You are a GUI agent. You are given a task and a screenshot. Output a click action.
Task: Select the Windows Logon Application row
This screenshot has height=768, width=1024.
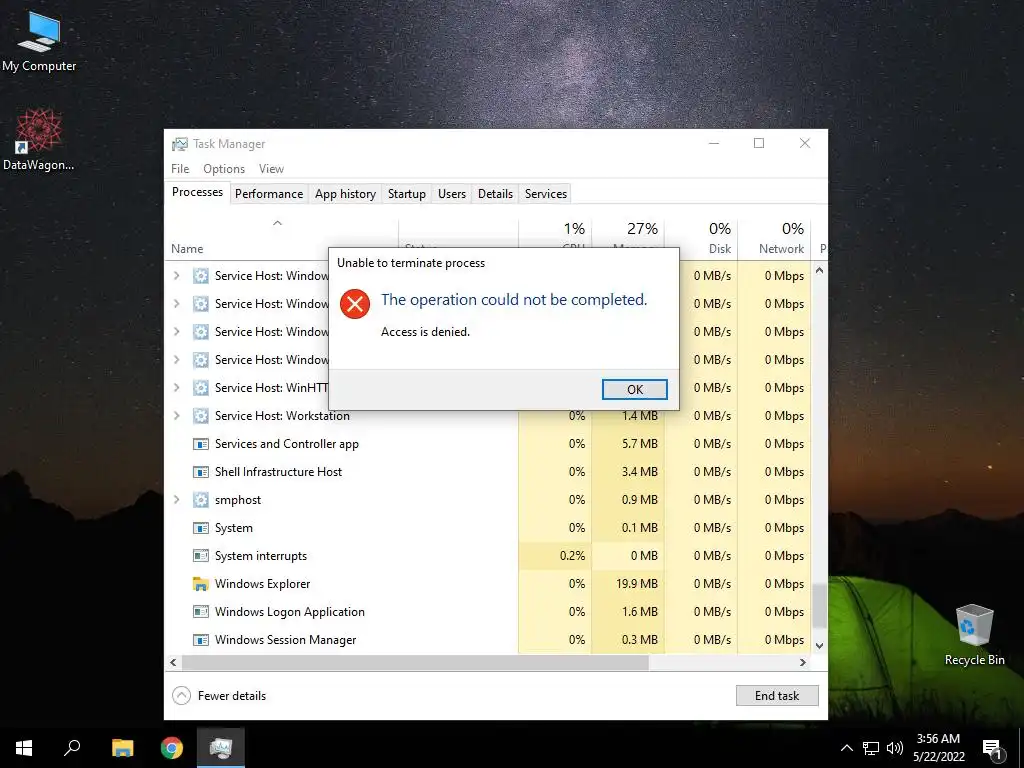[x=488, y=612]
